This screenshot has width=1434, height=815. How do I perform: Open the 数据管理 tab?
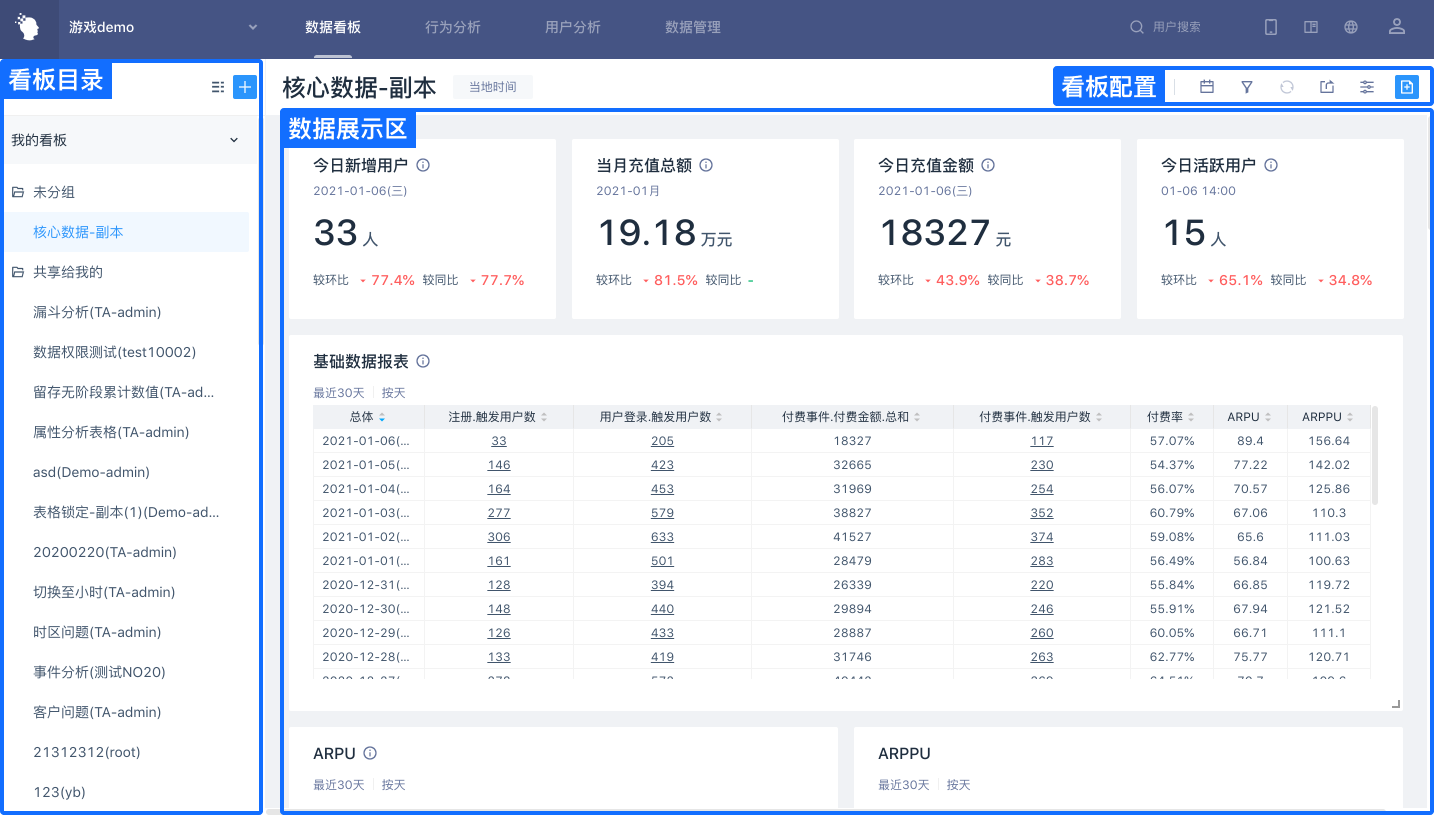point(693,27)
